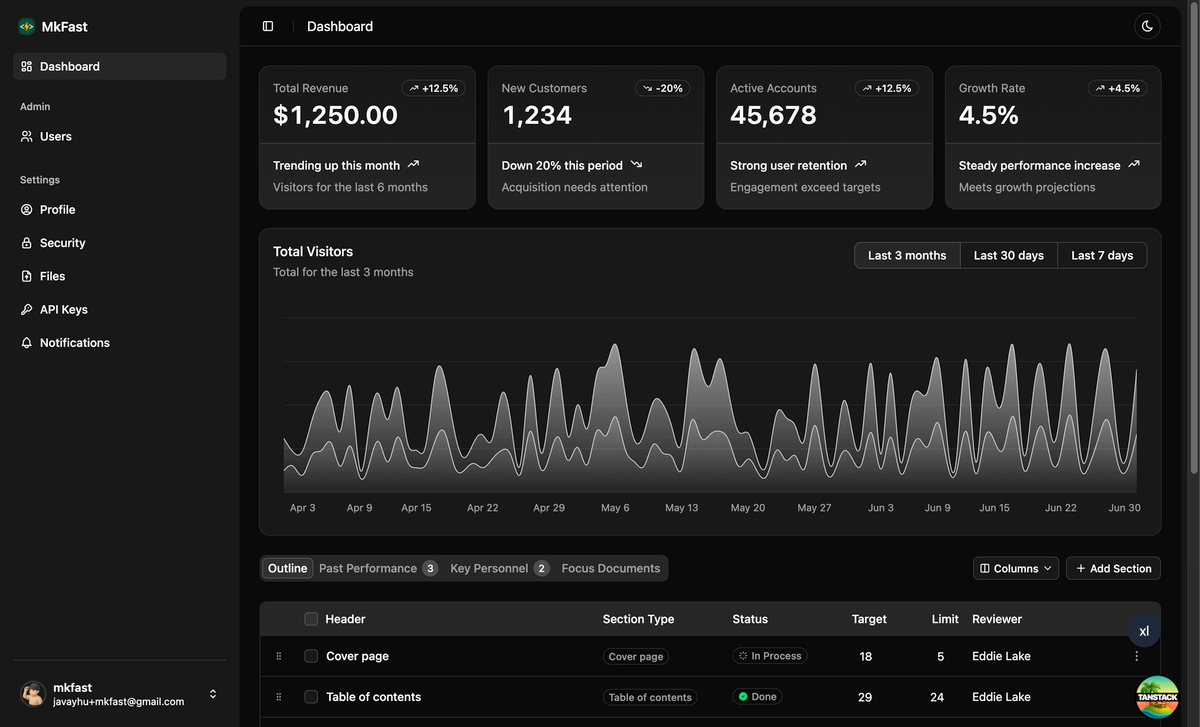Open Users from the sidebar

pos(56,137)
